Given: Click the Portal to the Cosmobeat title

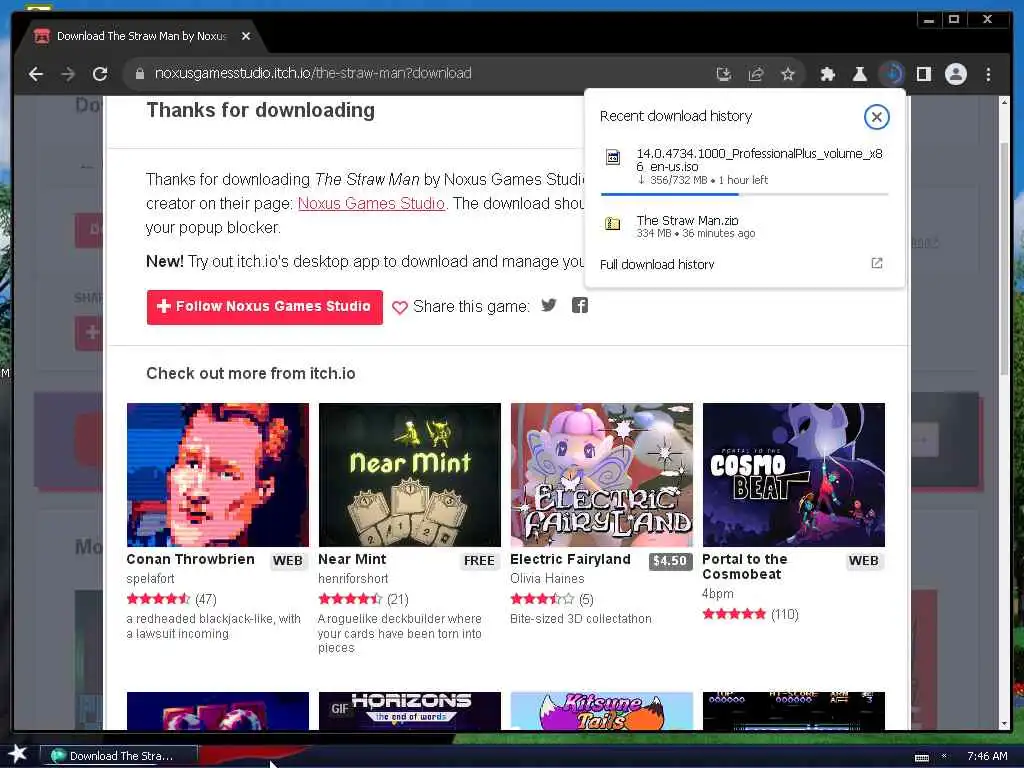Looking at the screenshot, I should pyautogui.click(x=744, y=567).
